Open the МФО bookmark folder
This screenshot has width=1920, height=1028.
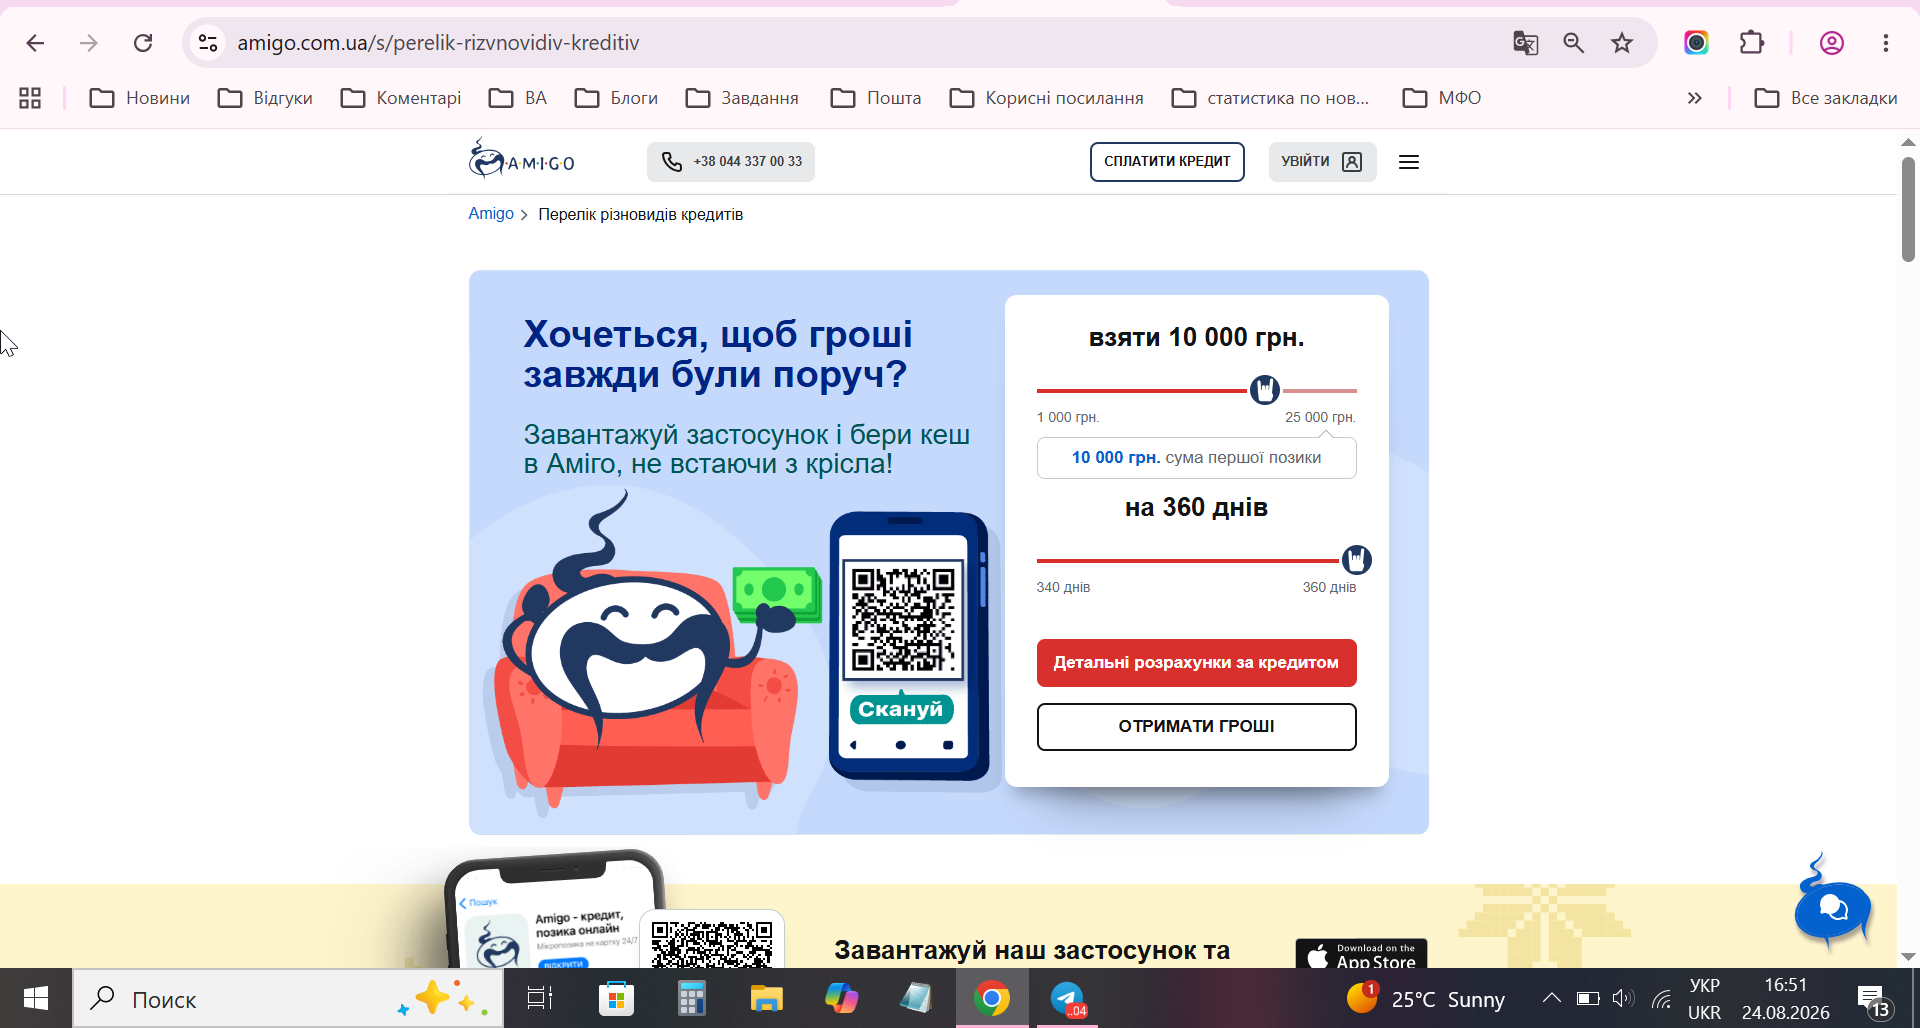pyautogui.click(x=1442, y=98)
